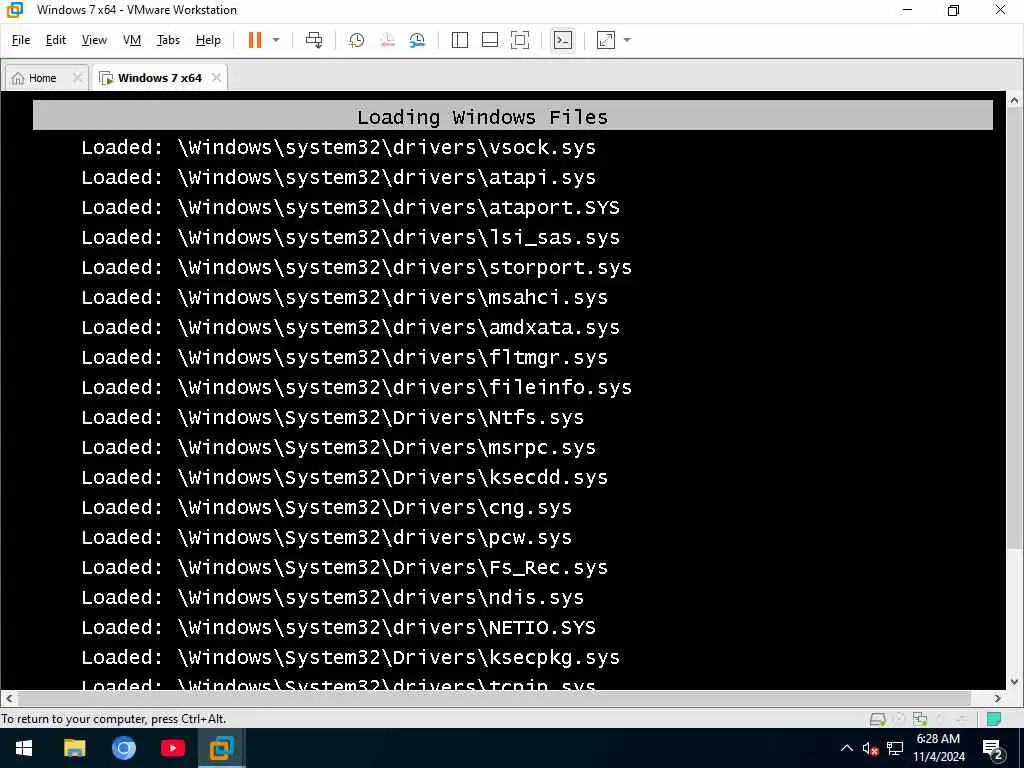Open the Tabs menu
The height and width of the screenshot is (768, 1024).
[168, 40]
